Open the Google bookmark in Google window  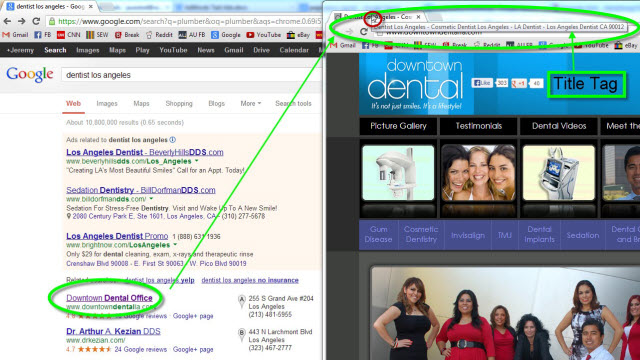(226, 35)
